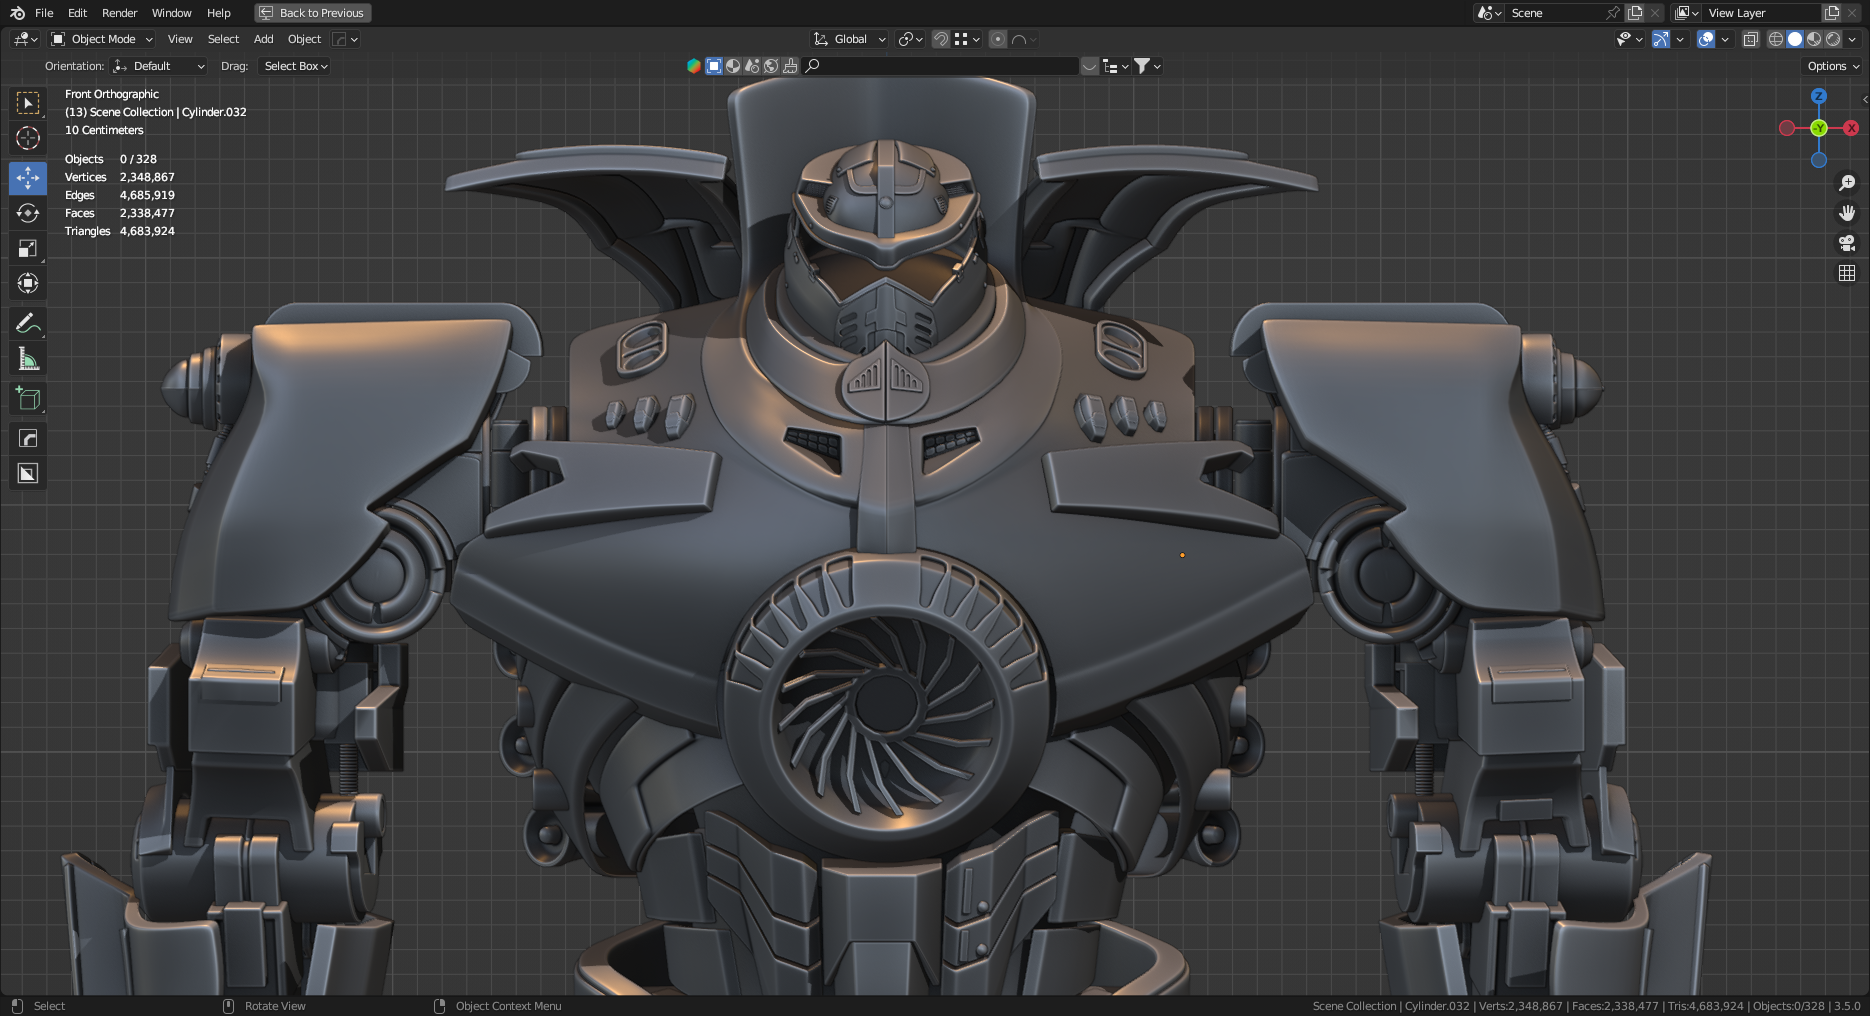The image size is (1870, 1016).
Task: Toggle show overlays button
Action: click(x=1707, y=39)
